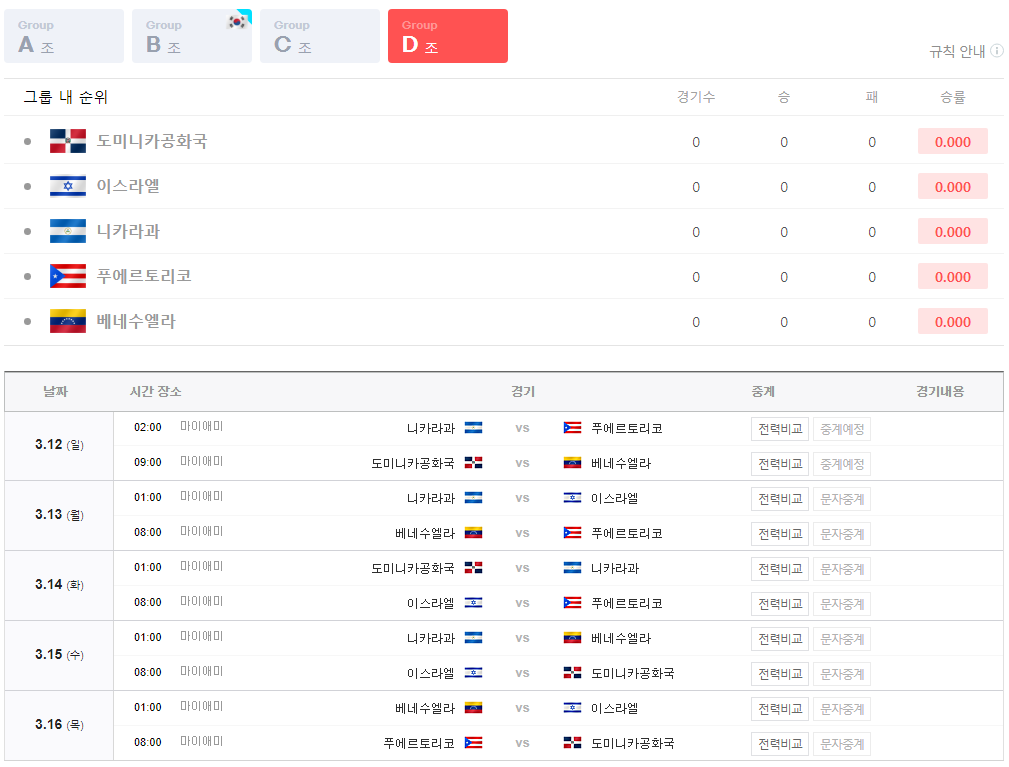The image size is (1009, 767).
Task: Click 문자중계 for 3.14 01:00 game
Action: point(842,569)
